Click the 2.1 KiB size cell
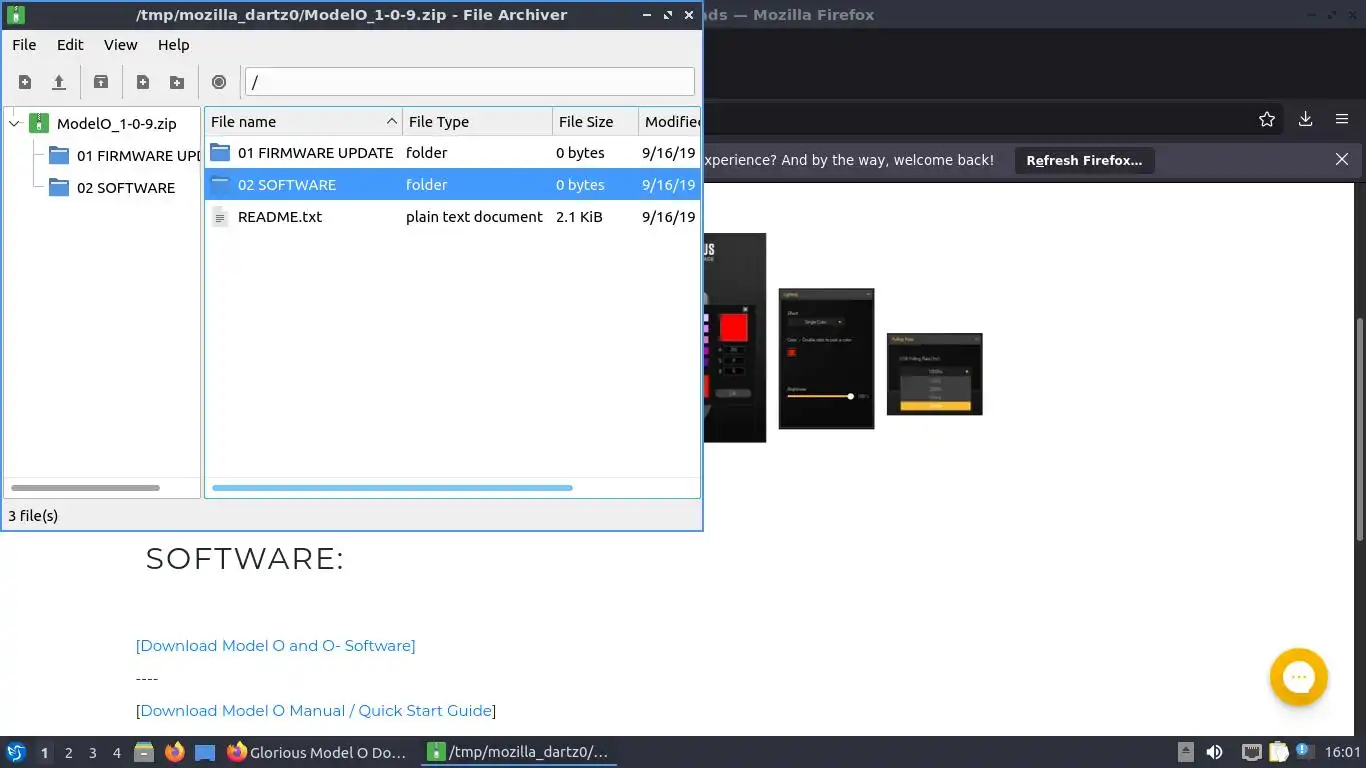 (x=579, y=217)
